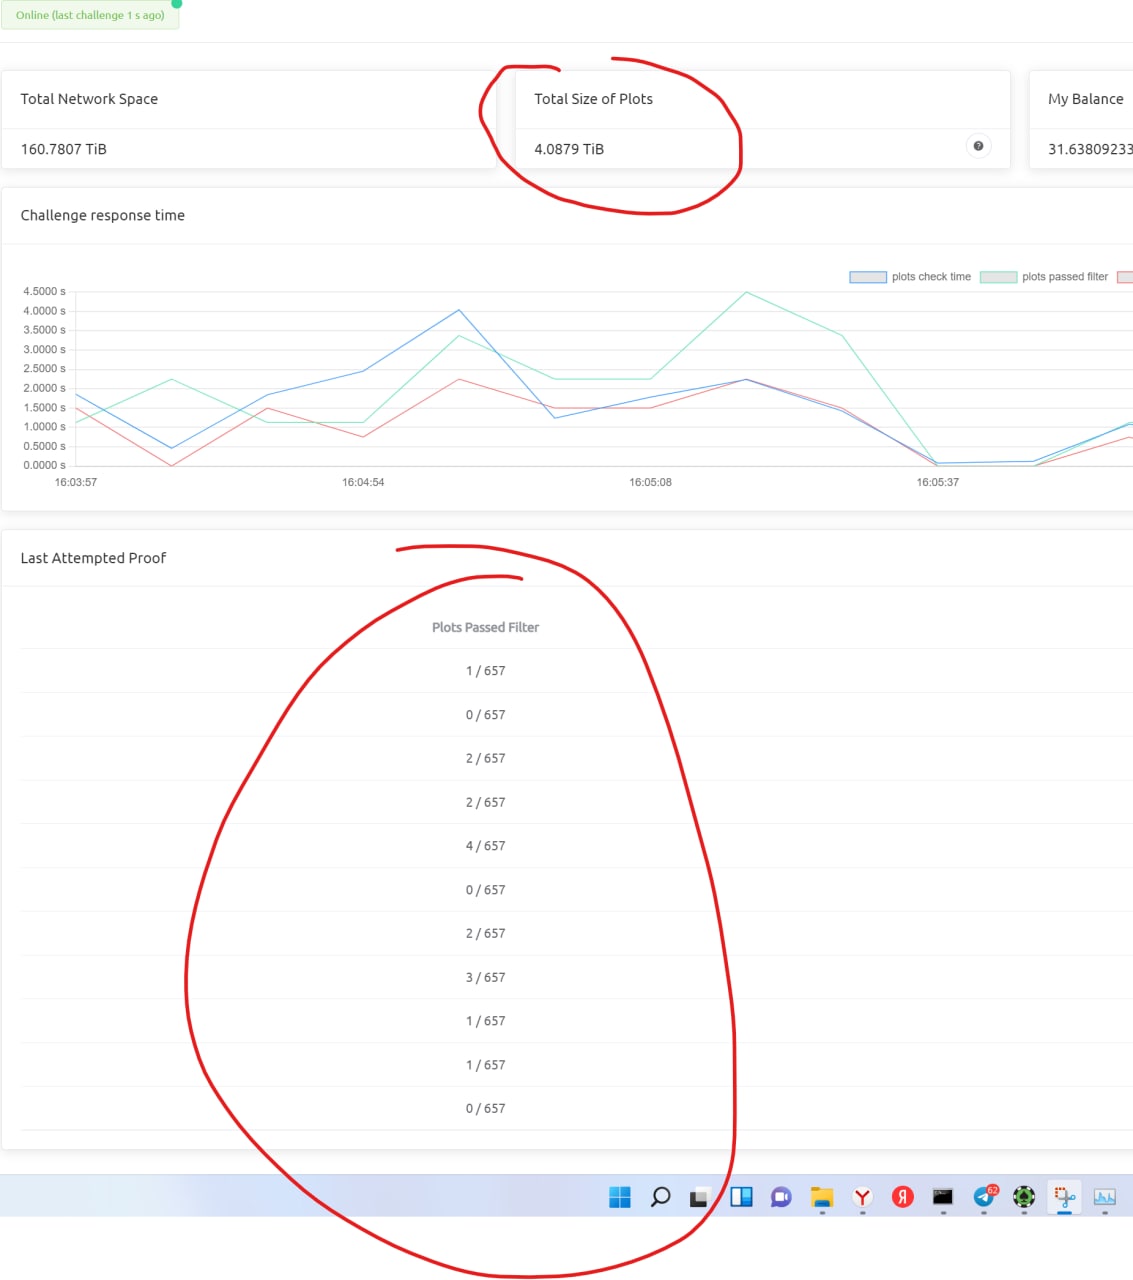Image resolution: width=1133 pixels, height=1280 pixels.
Task: Toggle the 'plots passed filter' legend series
Action: click(1044, 277)
